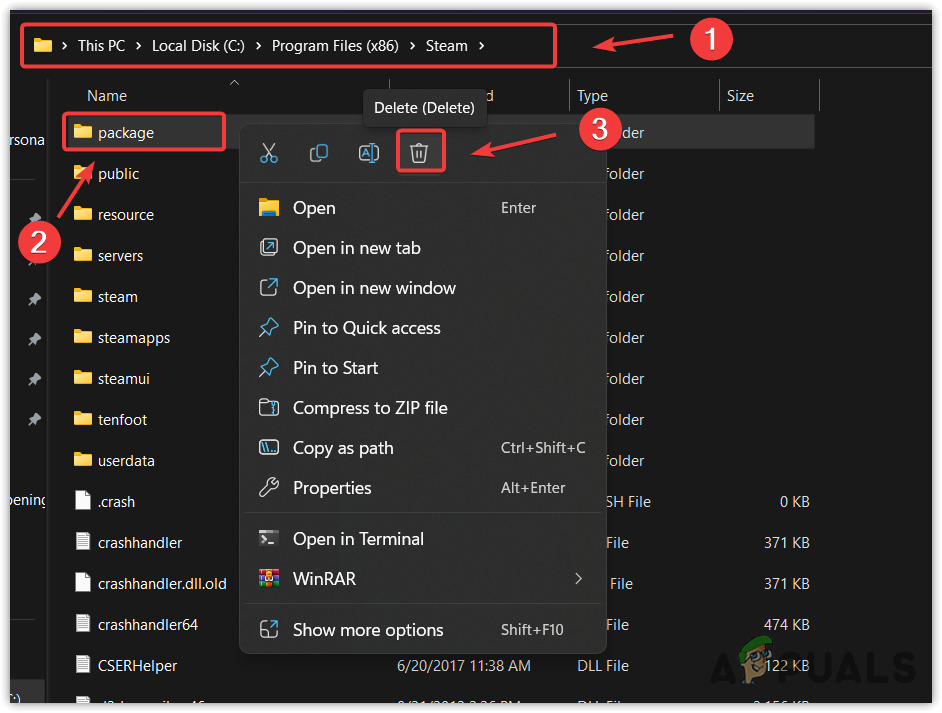The height and width of the screenshot is (713, 942).
Task: Click the Terminal icon in menu
Action: [269, 538]
